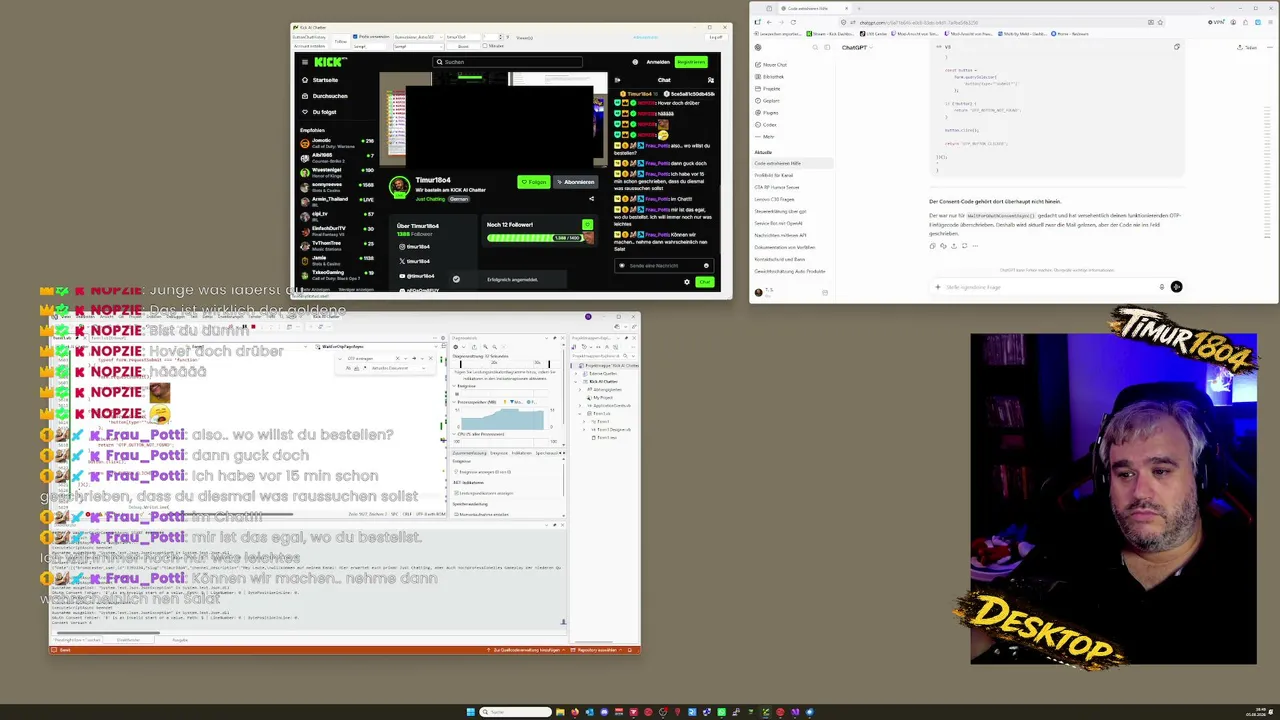Start ChatGPT voice mode button
This screenshot has height=720, width=1280.
tap(1176, 287)
